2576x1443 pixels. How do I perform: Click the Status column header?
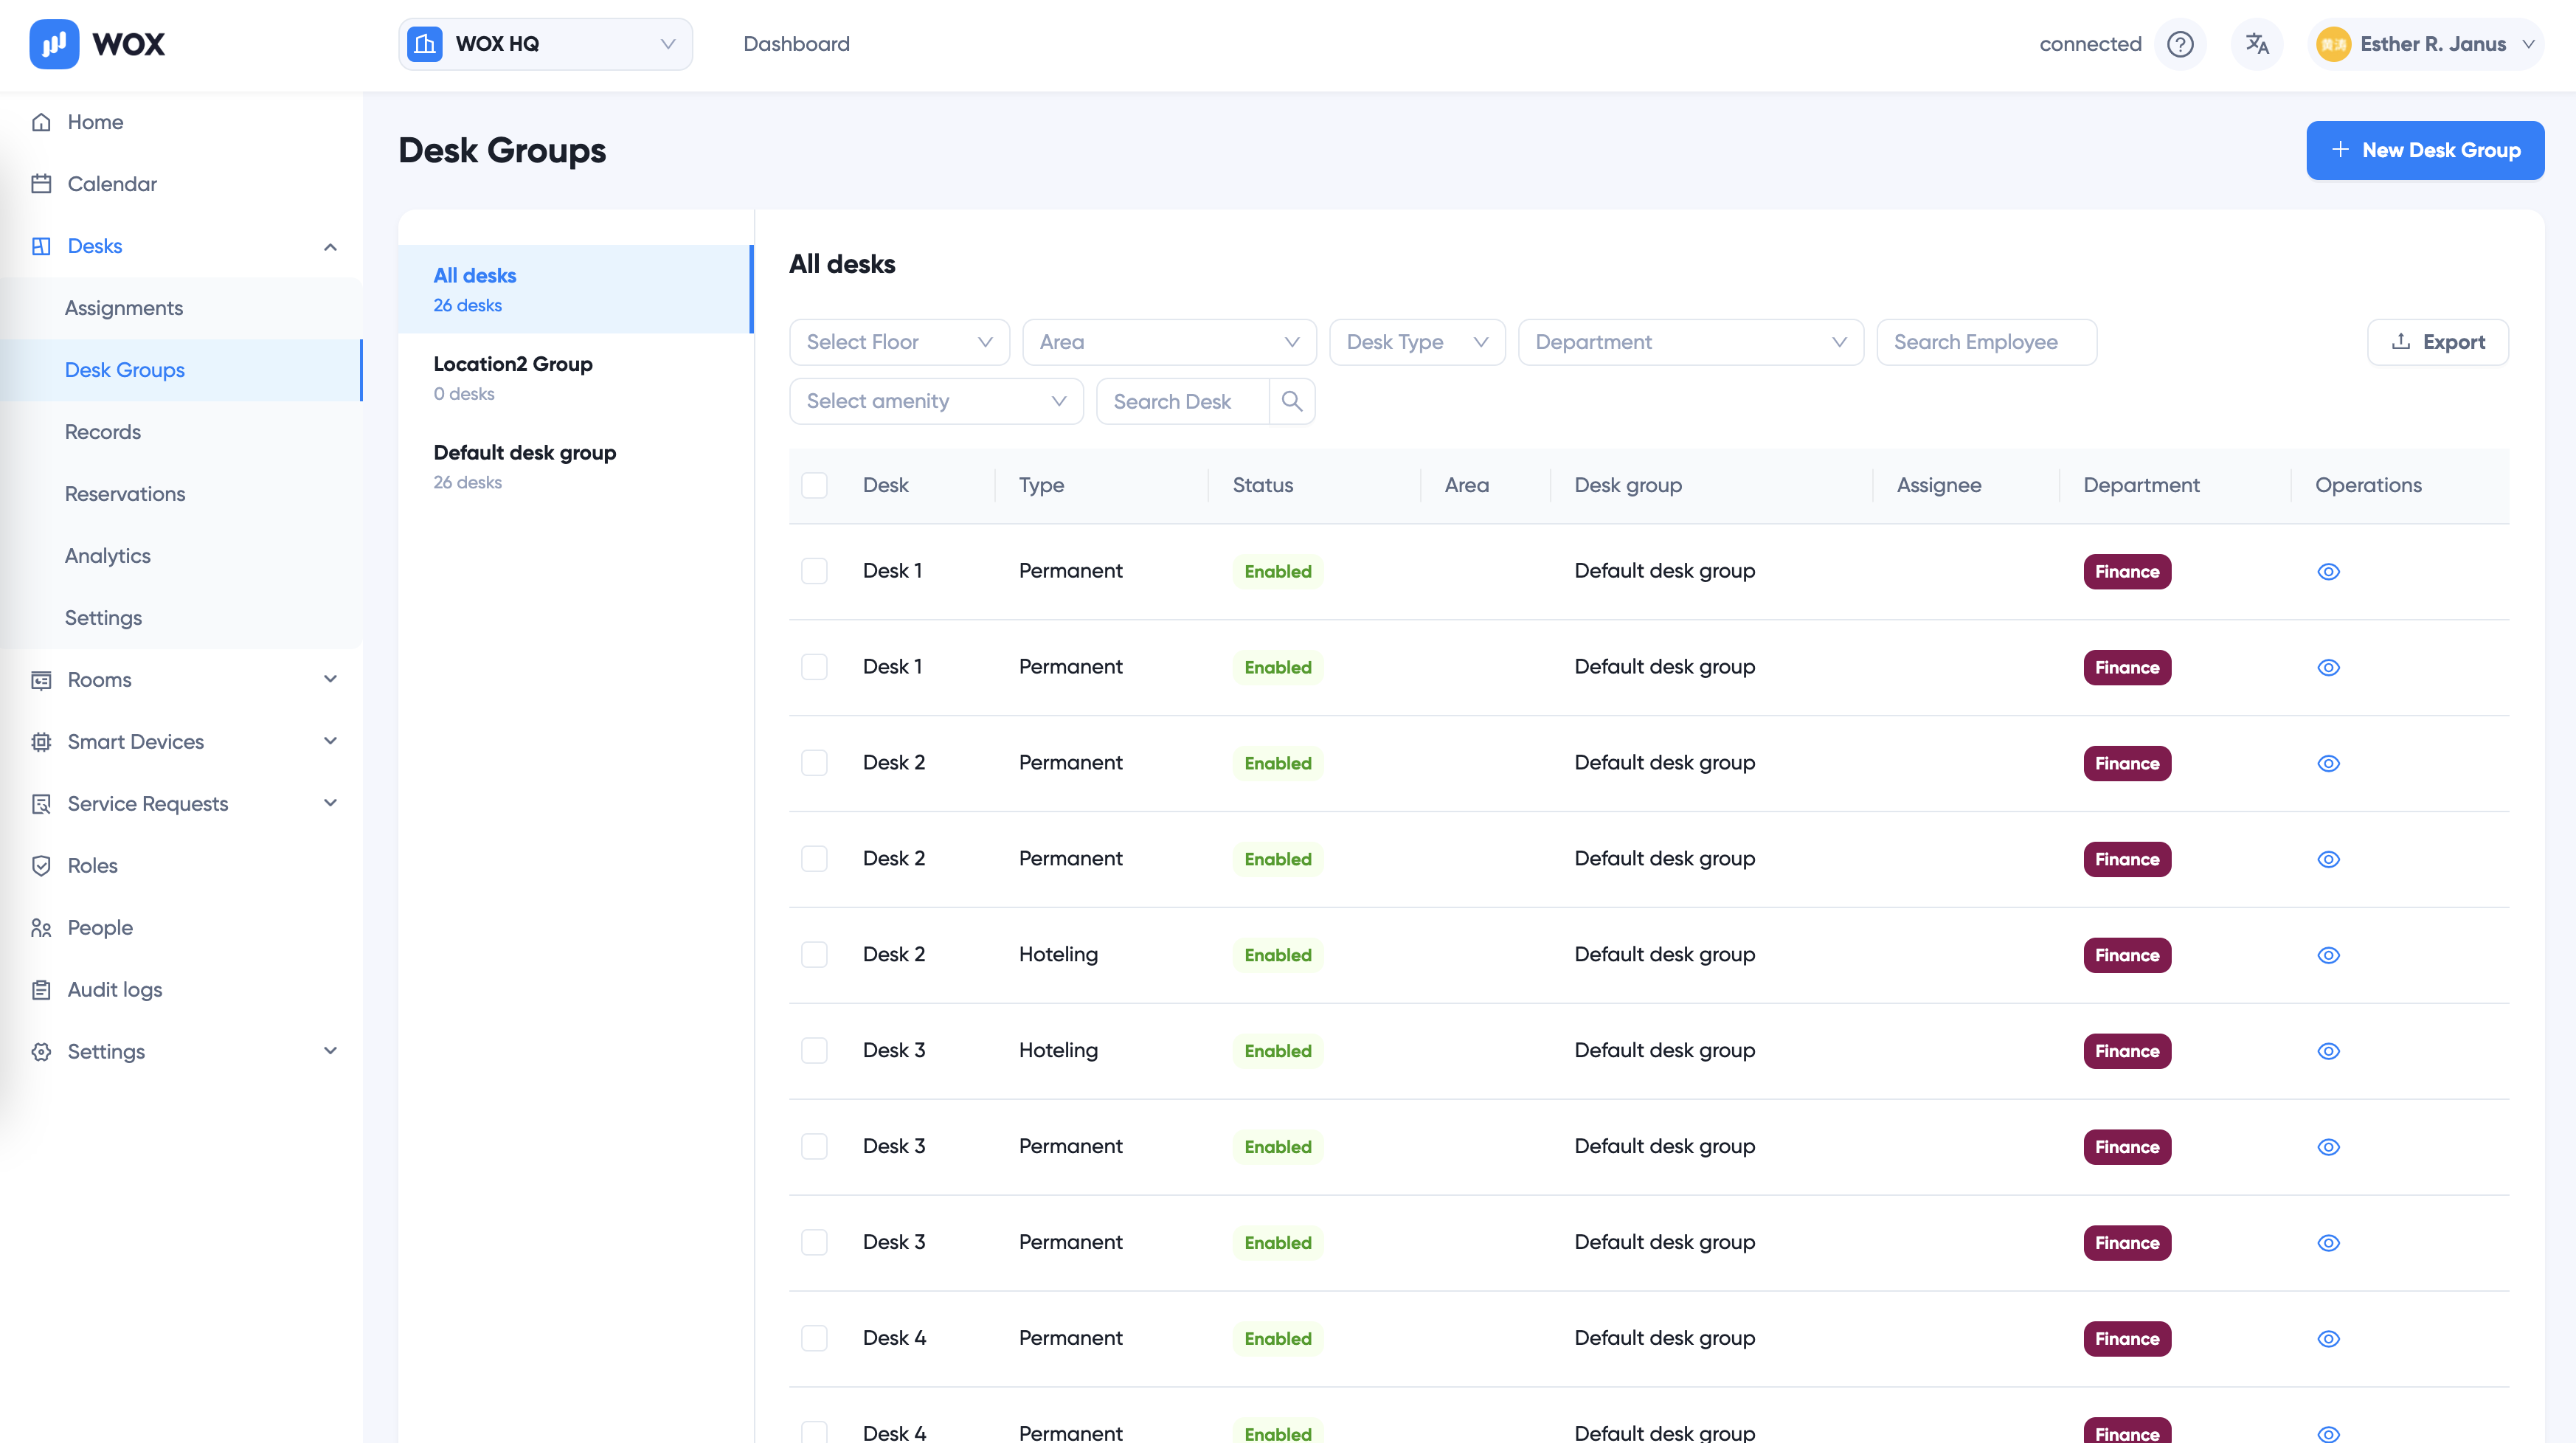pos(1262,485)
